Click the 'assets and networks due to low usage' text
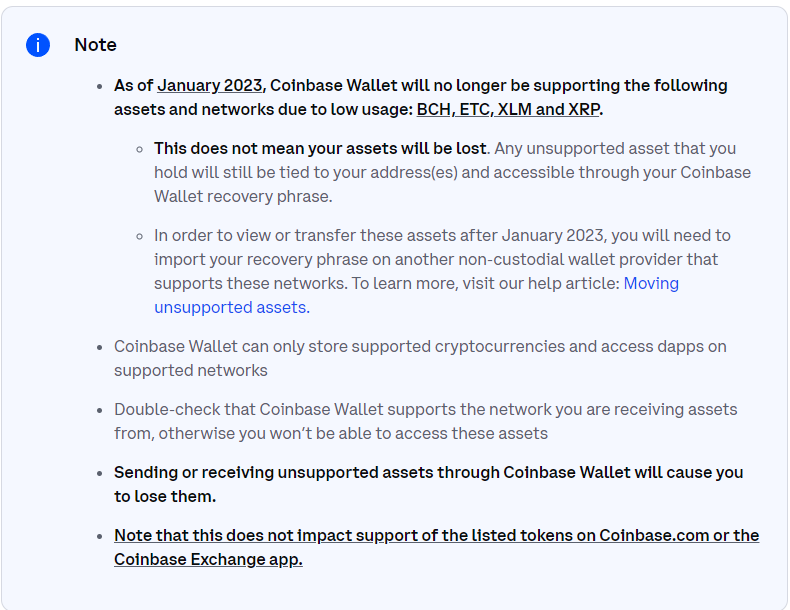The image size is (790, 610). [x=263, y=109]
